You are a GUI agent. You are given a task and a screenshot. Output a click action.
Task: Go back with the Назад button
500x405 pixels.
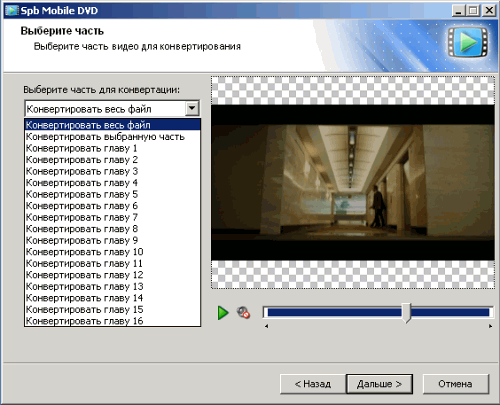[313, 384]
